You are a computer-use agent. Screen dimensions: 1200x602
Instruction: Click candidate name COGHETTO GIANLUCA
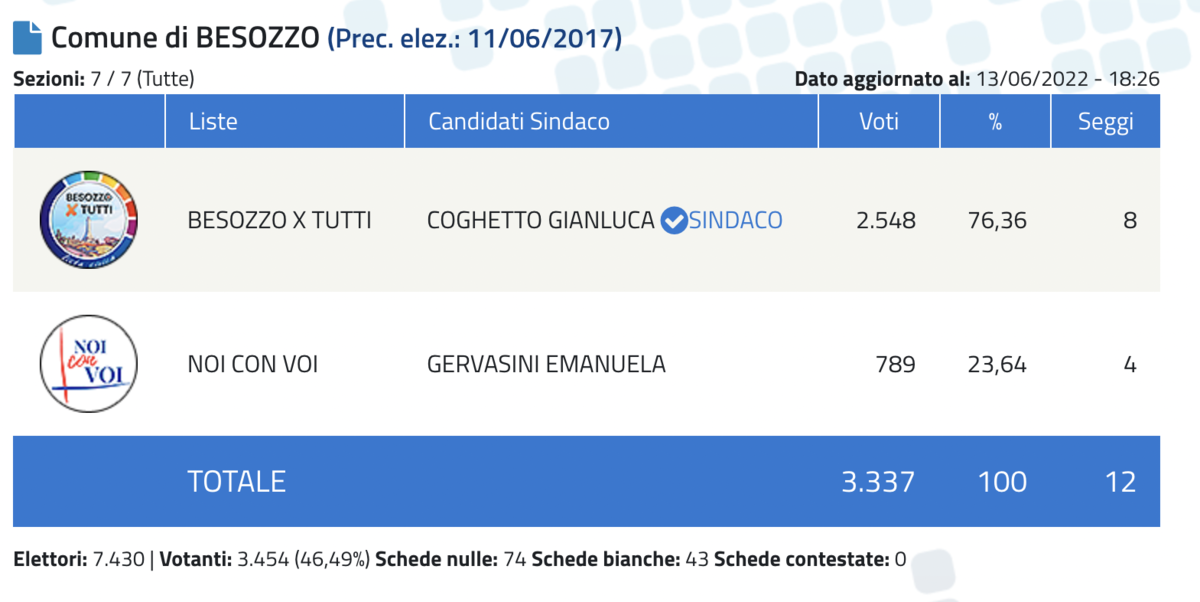point(540,220)
